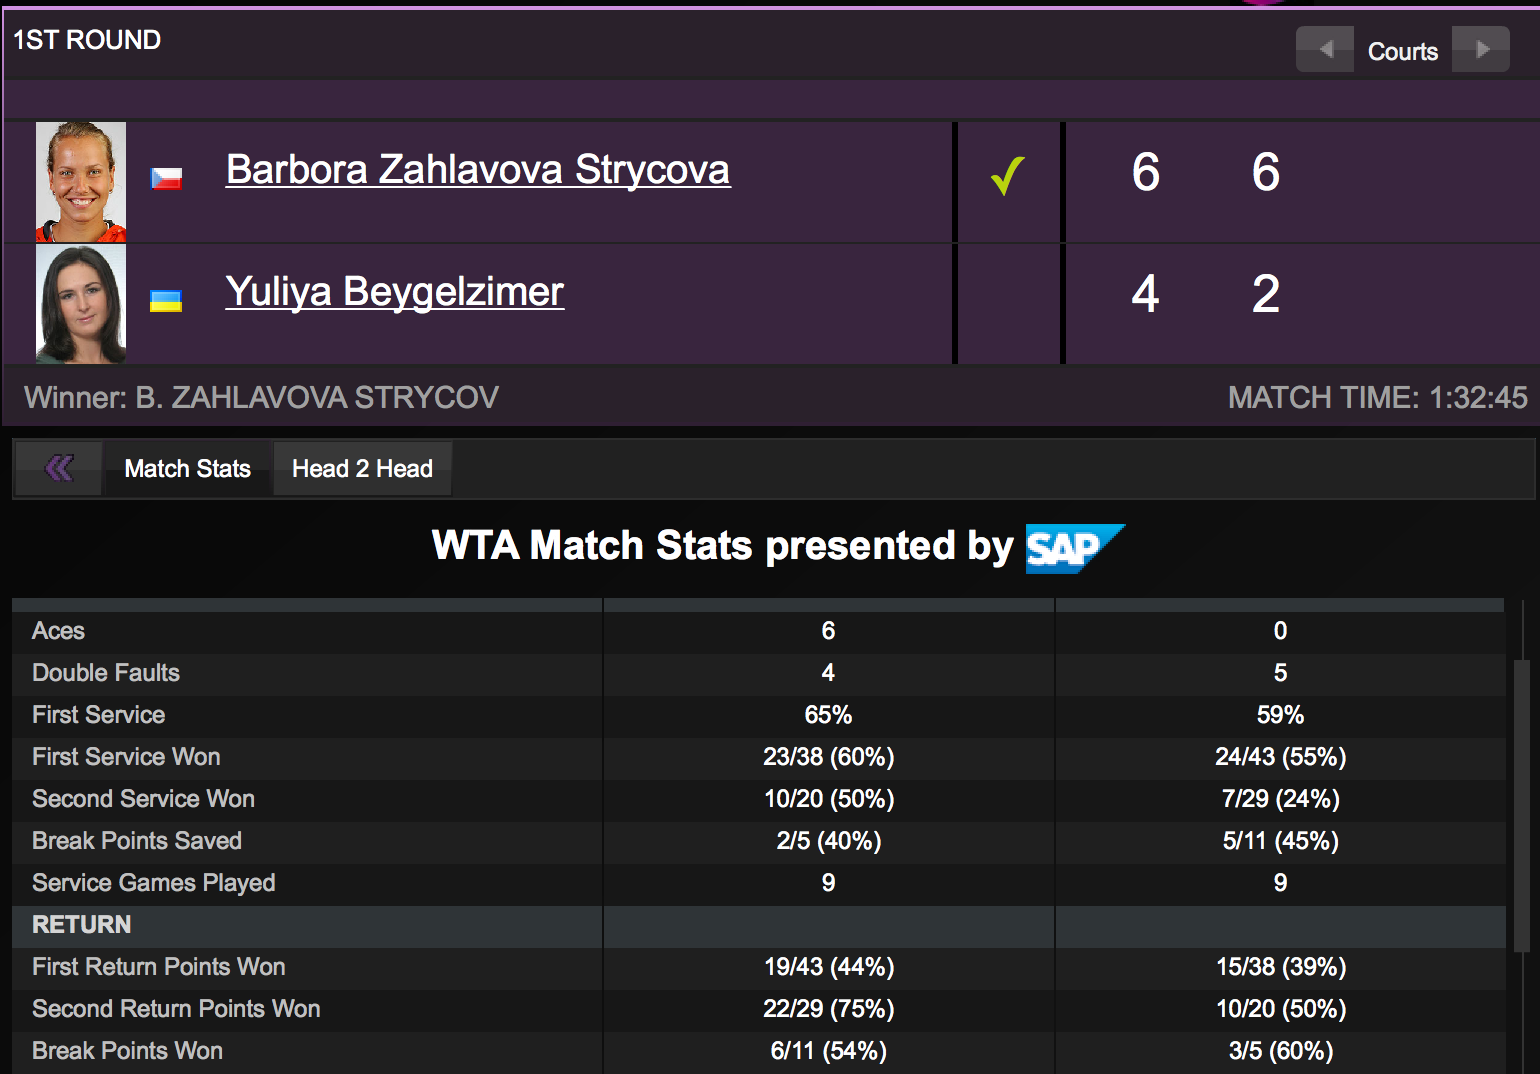
Task: Click the previous court left arrow
Action: [1325, 49]
